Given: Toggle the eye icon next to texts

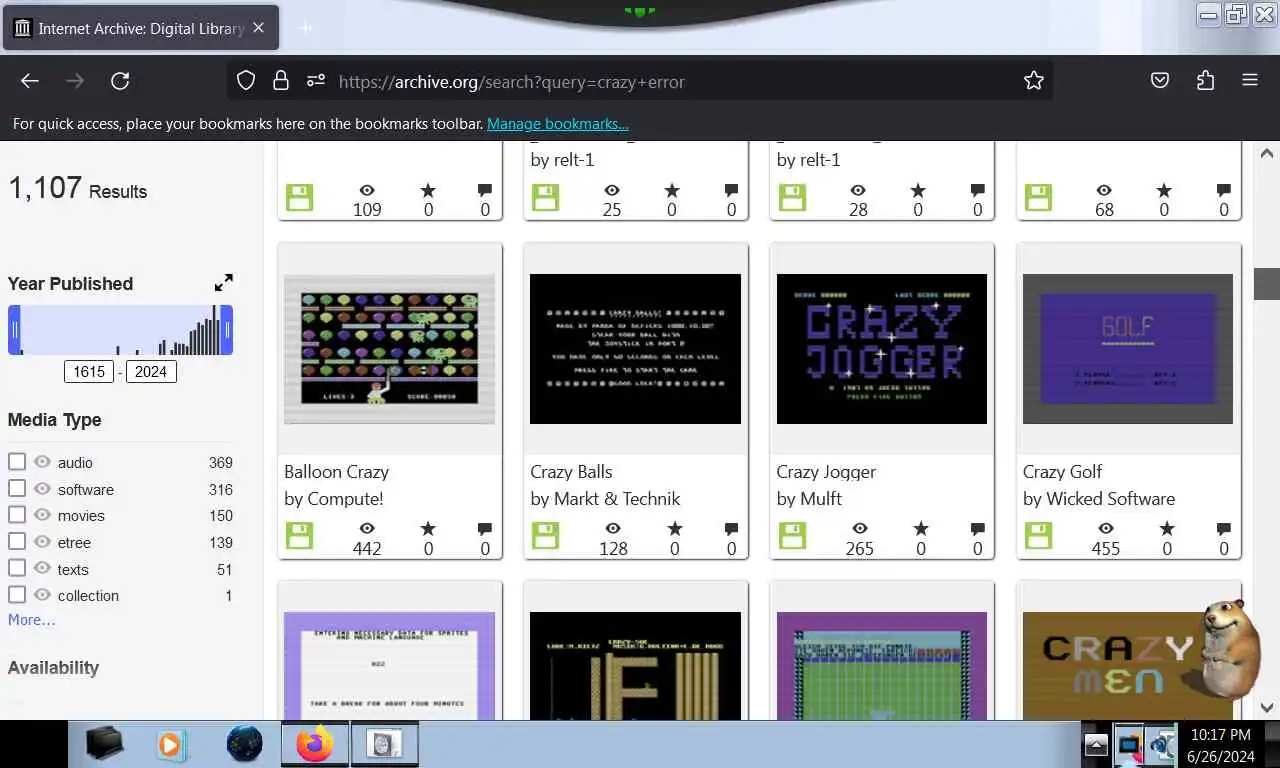Looking at the screenshot, I should click(x=42, y=568).
